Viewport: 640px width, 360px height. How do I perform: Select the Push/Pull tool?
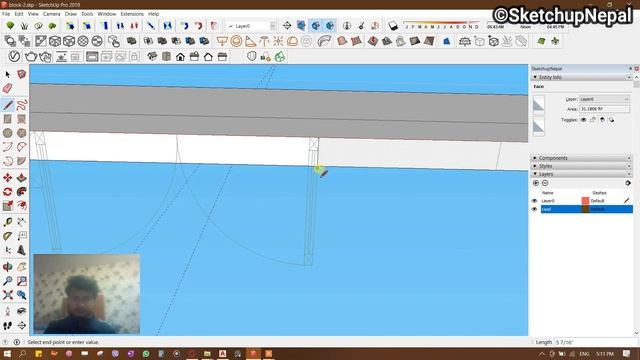tap(22, 178)
